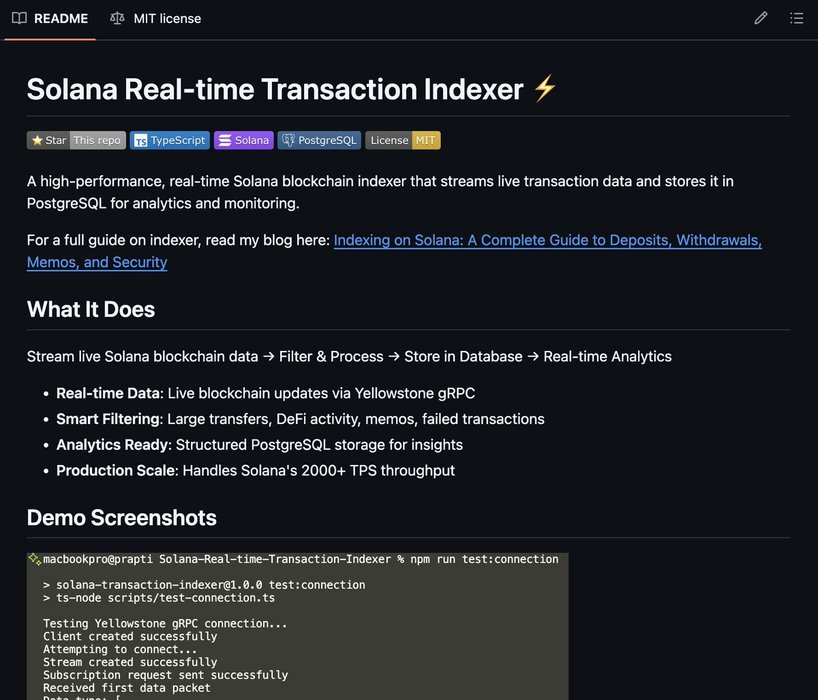Click the Production Scale bullet text
Viewport: 818px width, 700px height.
pyautogui.click(x=256, y=470)
